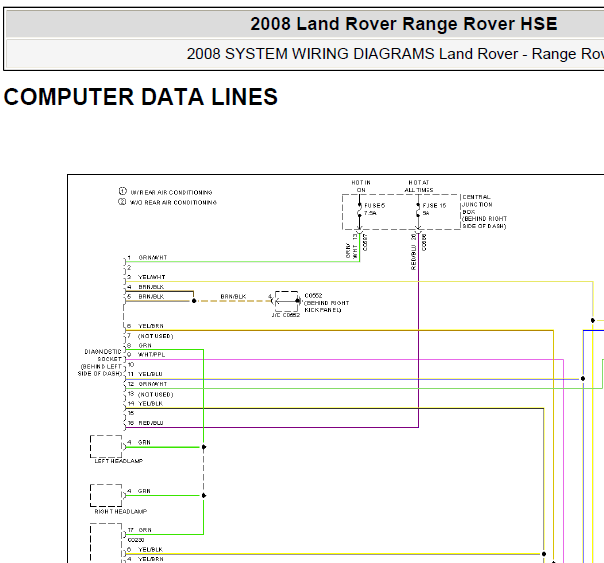Click pin 14 'YEL/BLK' on diagnostic socket

151,404
